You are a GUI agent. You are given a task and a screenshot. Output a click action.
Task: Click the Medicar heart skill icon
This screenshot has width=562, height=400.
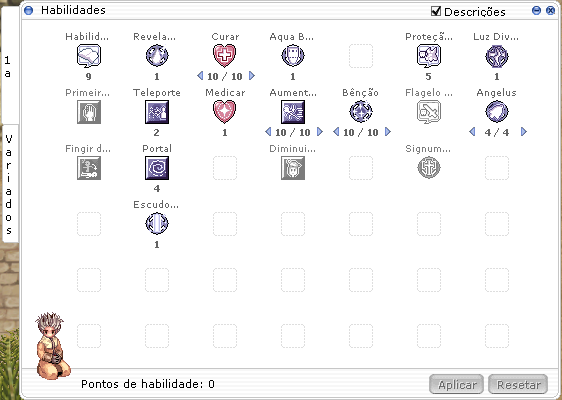point(224,112)
